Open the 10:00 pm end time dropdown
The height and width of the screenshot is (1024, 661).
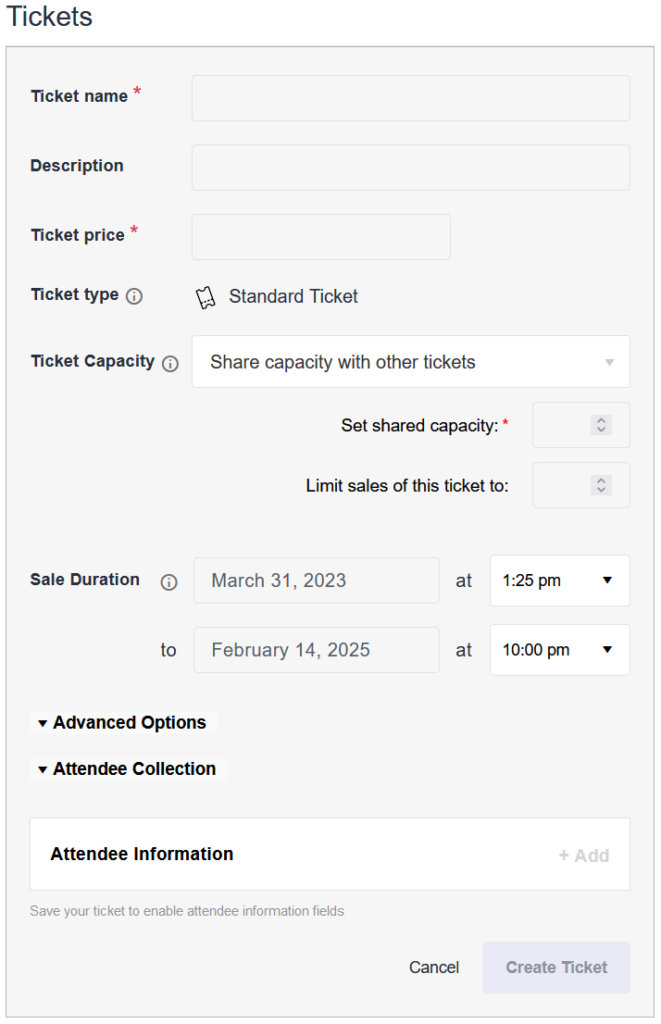pyautogui.click(x=559, y=650)
